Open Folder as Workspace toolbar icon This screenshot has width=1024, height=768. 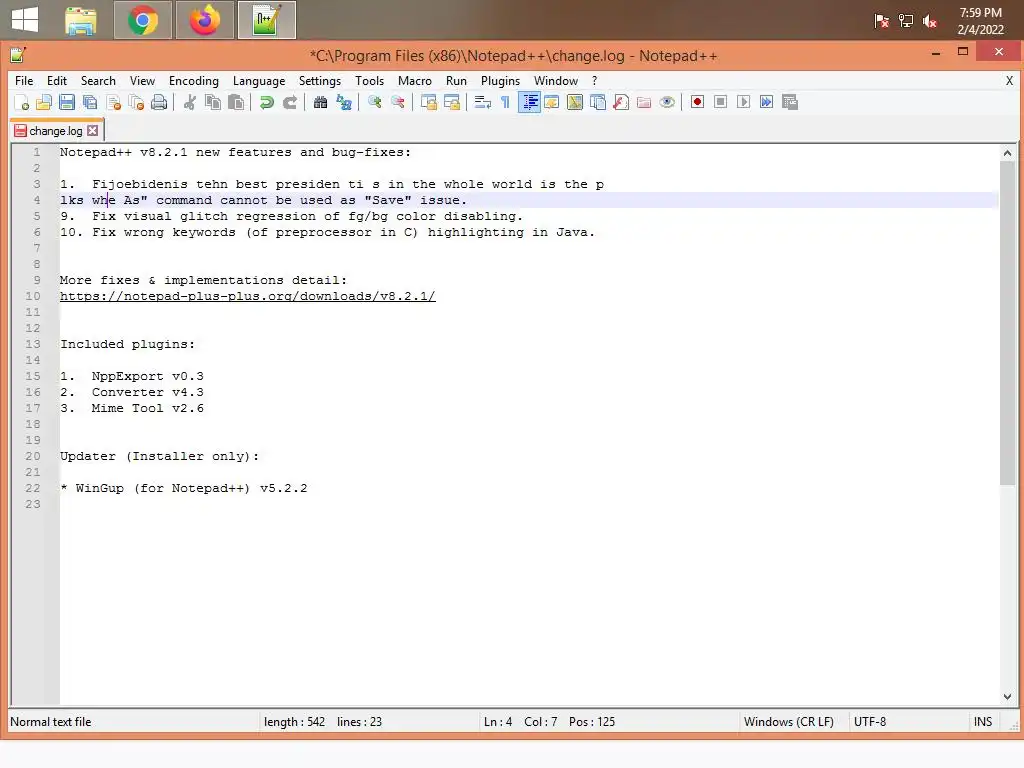pyautogui.click(x=644, y=103)
